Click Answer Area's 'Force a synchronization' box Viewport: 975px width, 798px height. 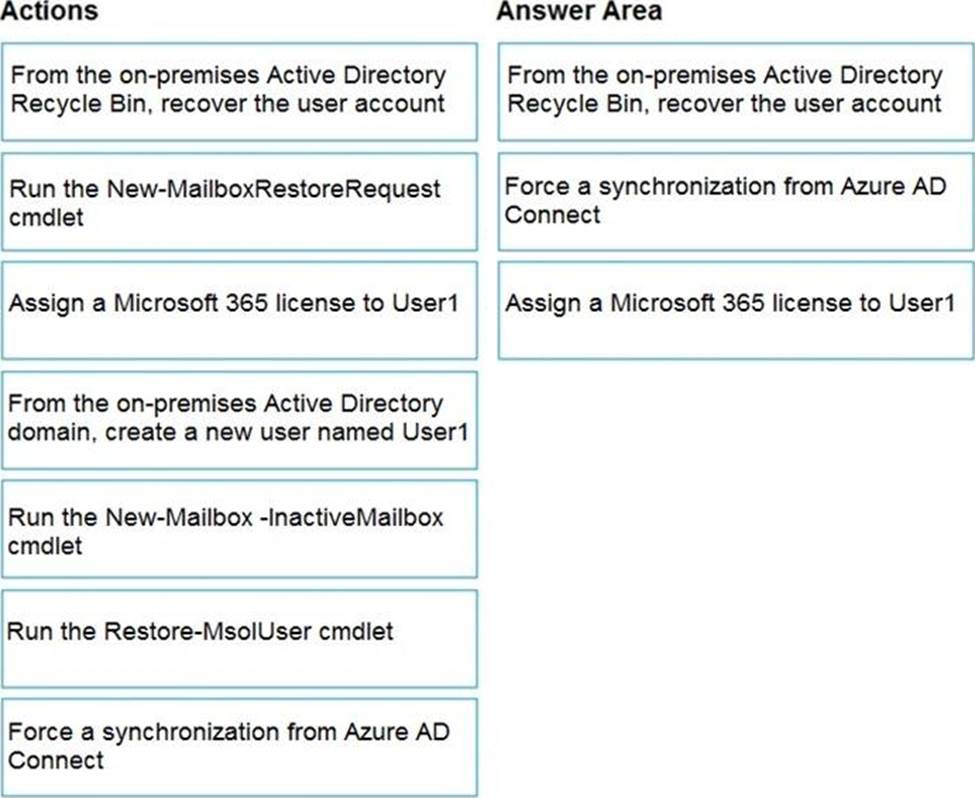coord(736,202)
